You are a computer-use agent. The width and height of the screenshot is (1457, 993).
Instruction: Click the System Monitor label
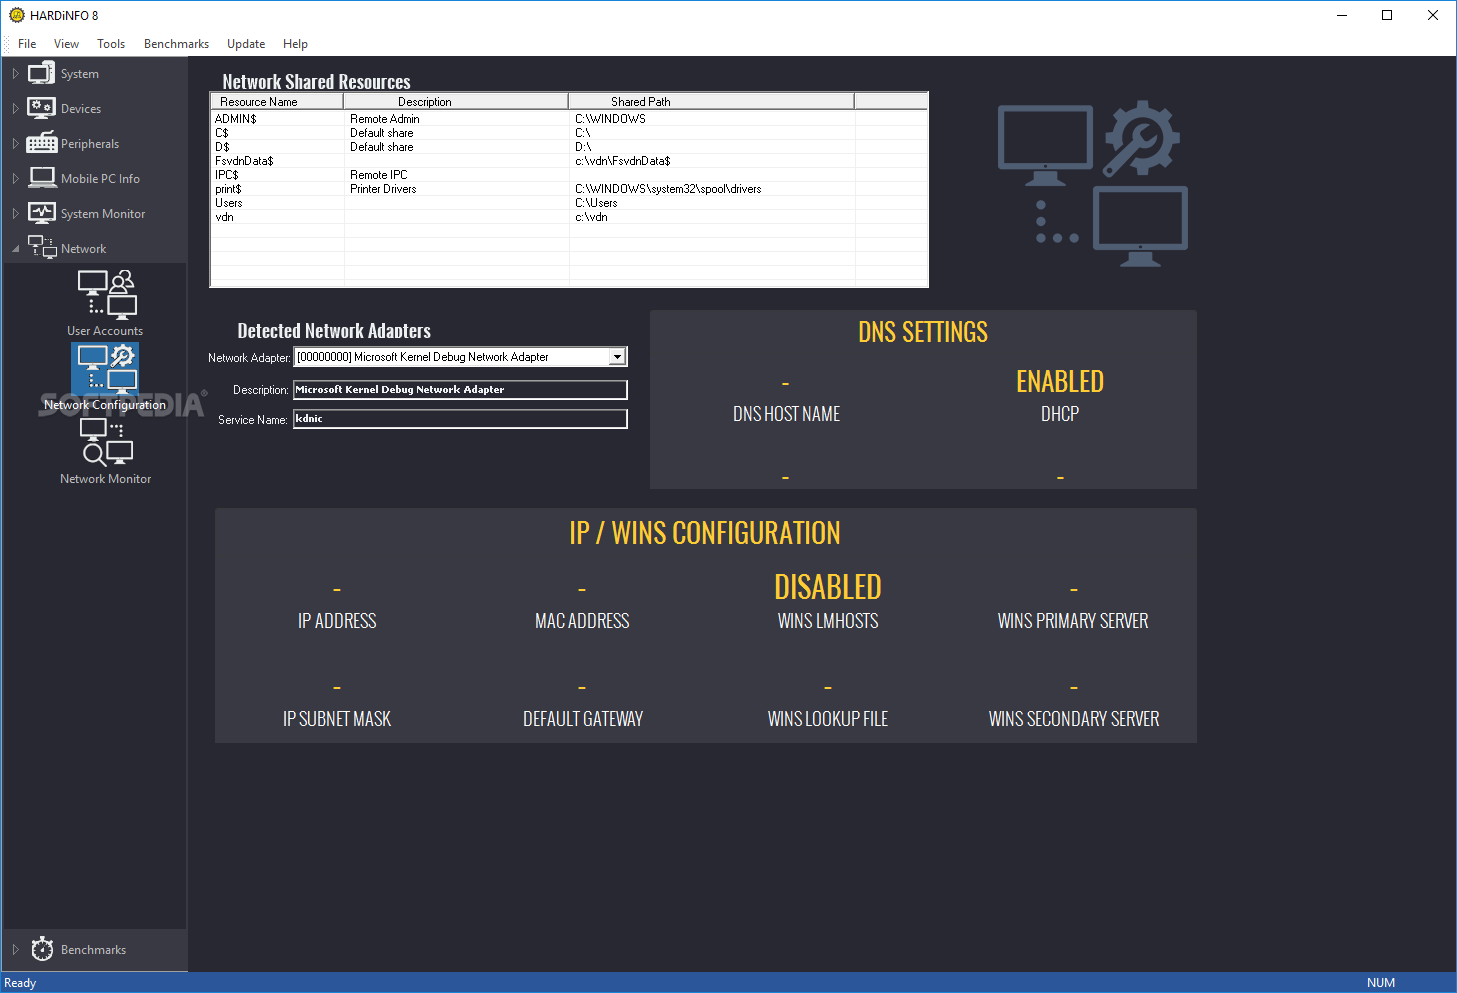tap(103, 214)
